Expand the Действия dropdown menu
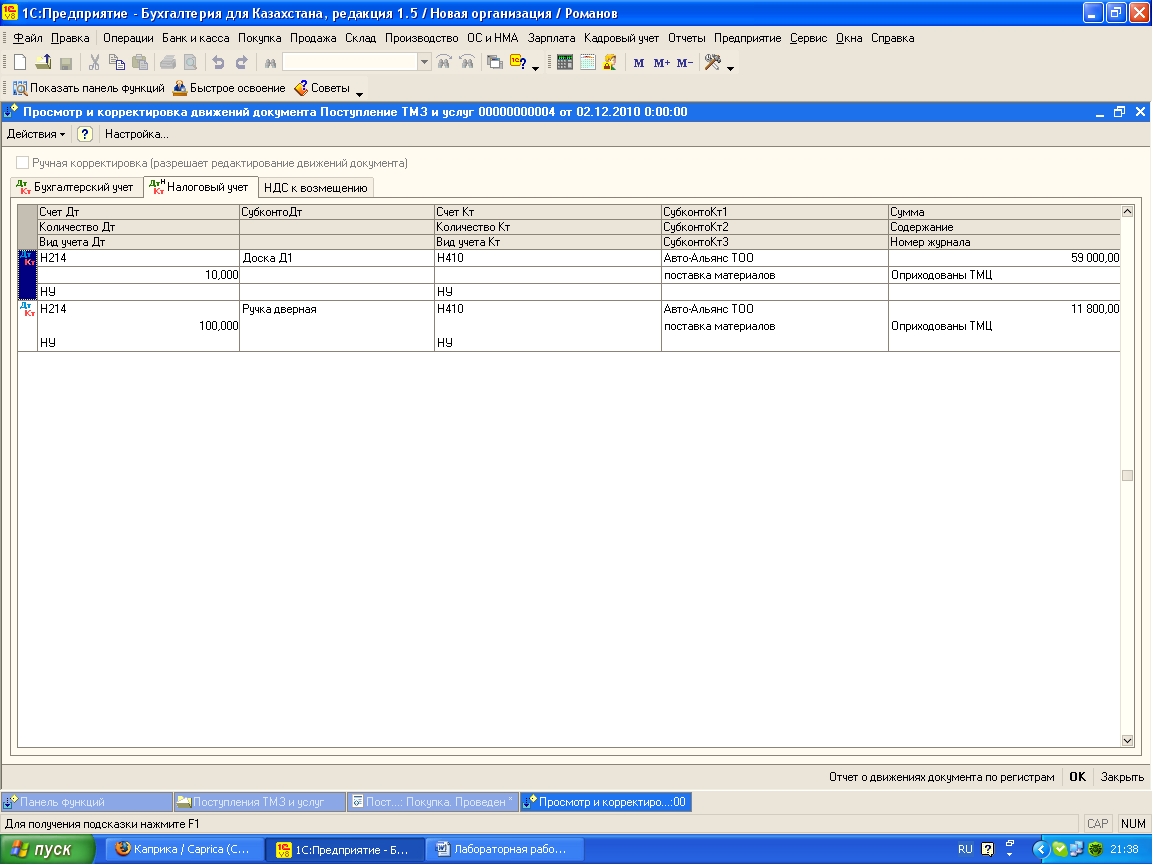1152x864 pixels. (x=36, y=134)
